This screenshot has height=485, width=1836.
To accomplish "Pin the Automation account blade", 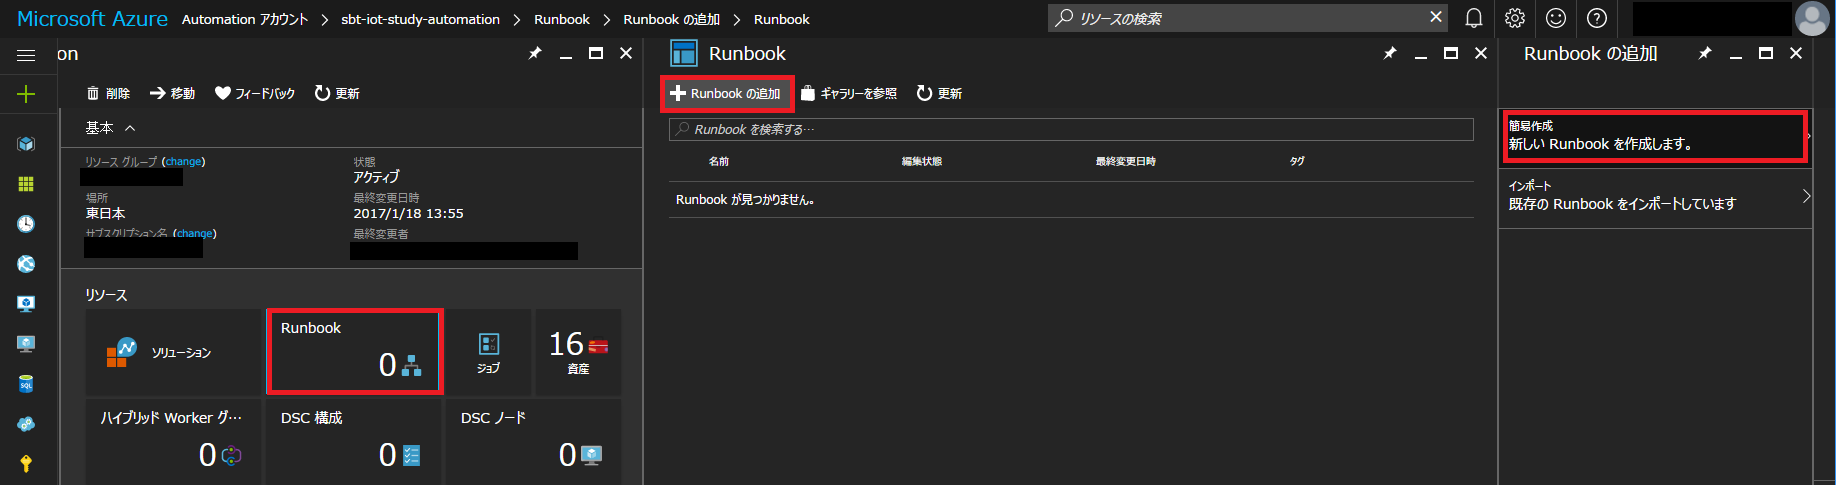I will pyautogui.click(x=535, y=53).
